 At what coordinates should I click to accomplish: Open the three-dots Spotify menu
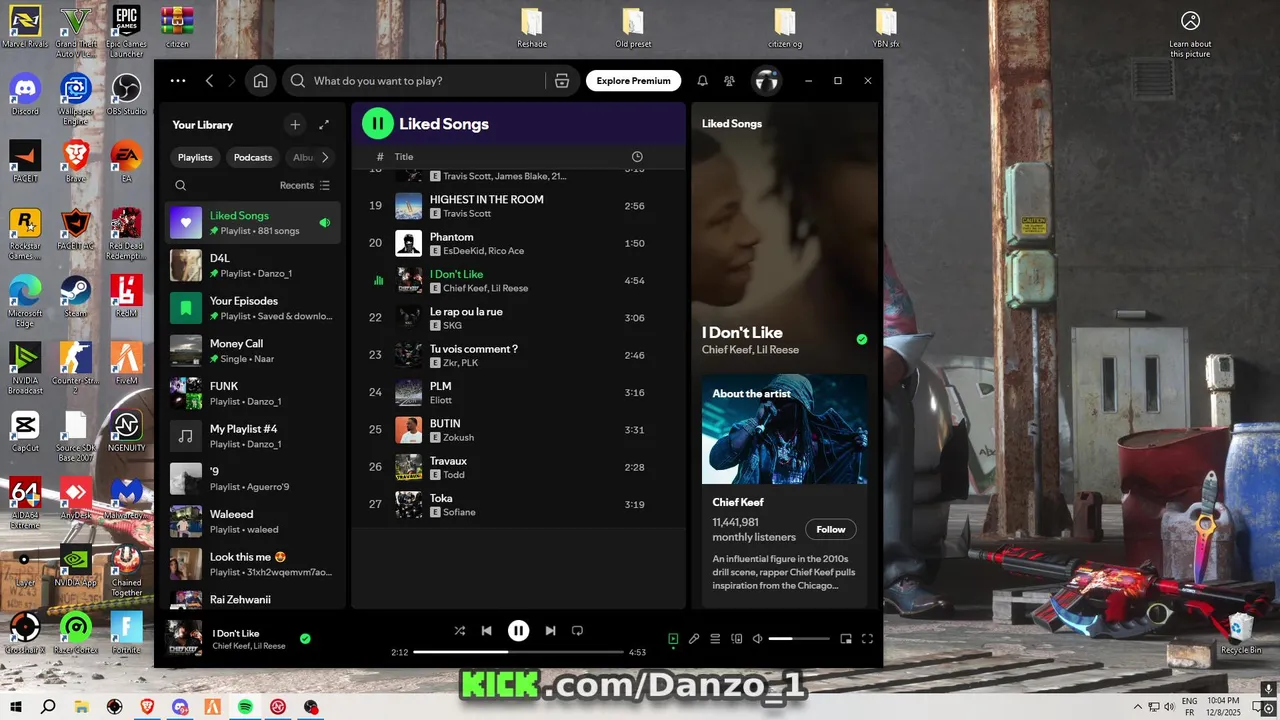(178, 81)
